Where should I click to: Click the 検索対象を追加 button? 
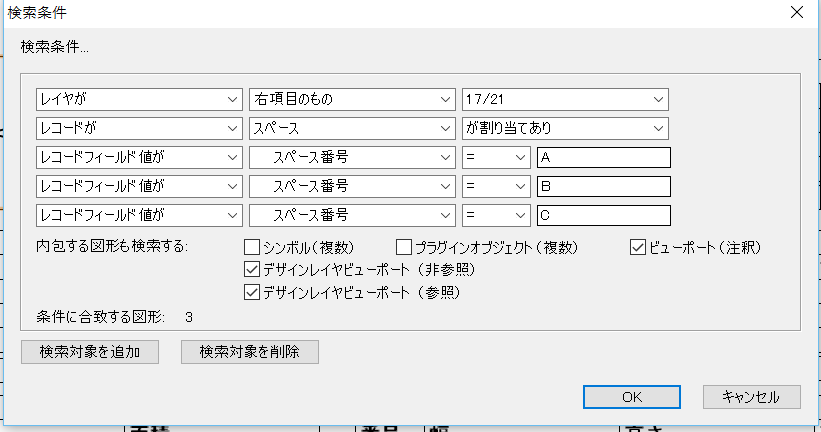tap(90, 352)
